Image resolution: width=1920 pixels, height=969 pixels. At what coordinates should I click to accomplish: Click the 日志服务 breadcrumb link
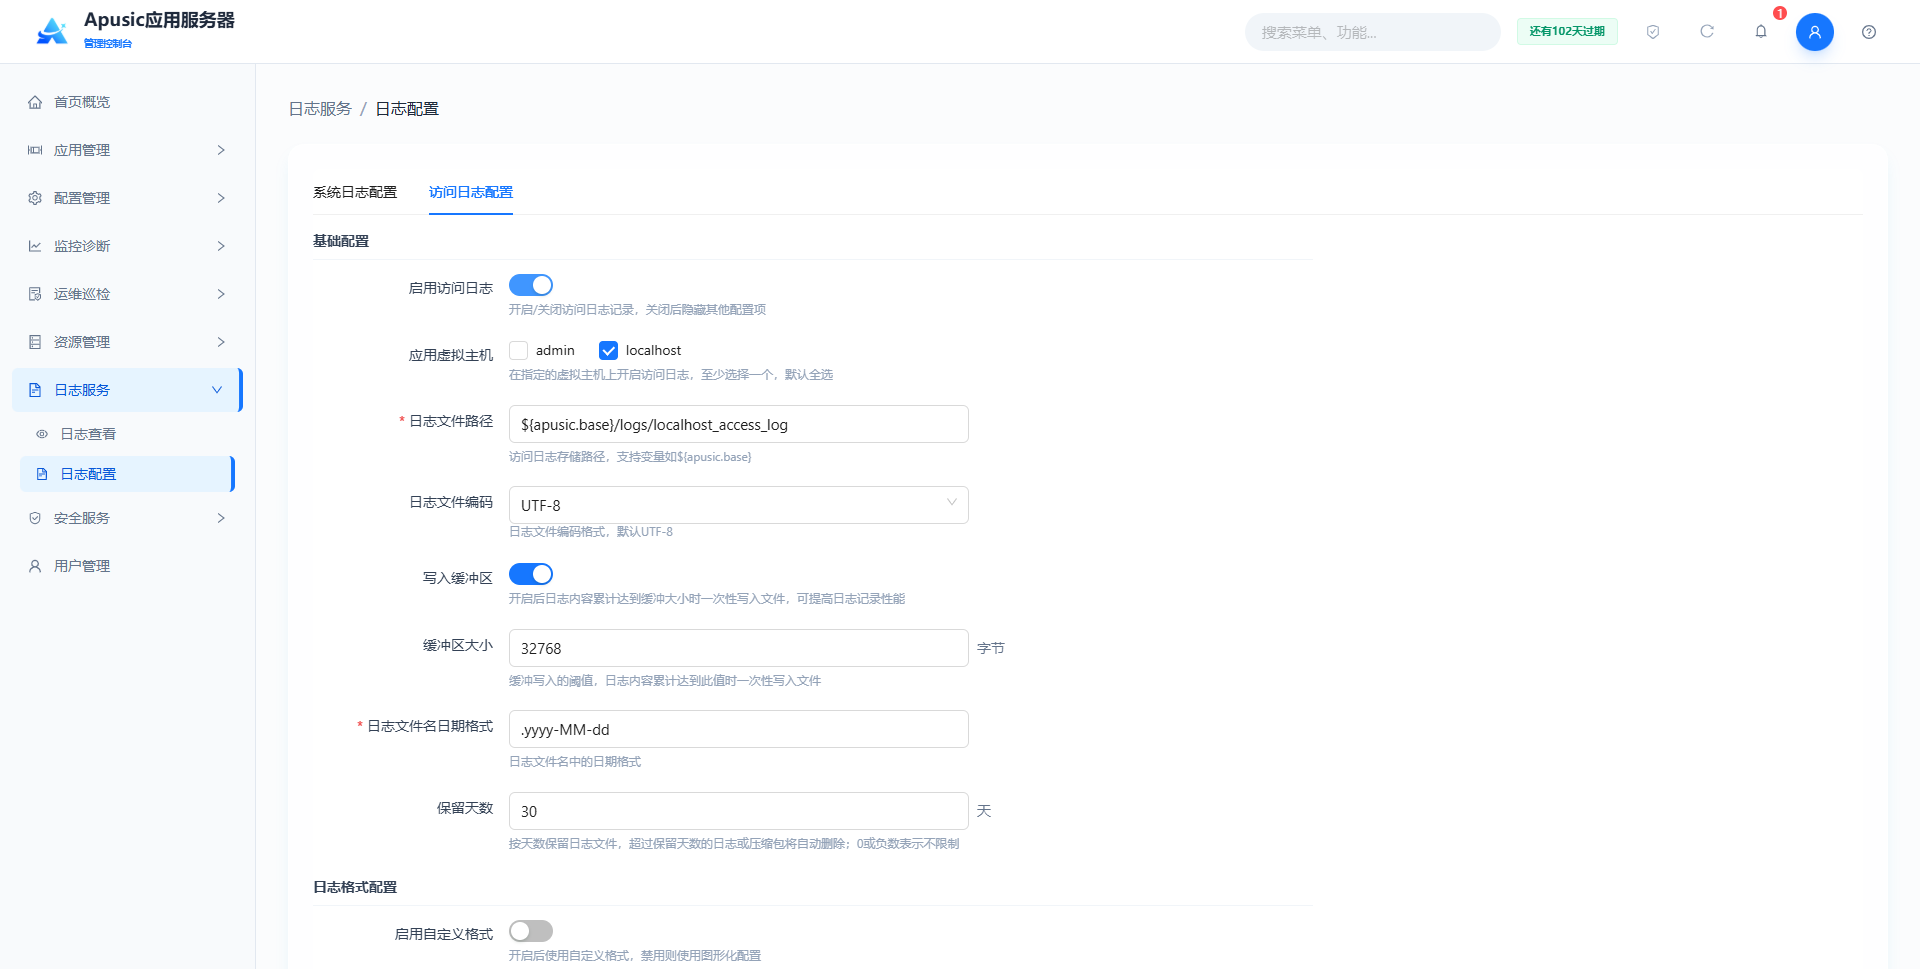320,108
